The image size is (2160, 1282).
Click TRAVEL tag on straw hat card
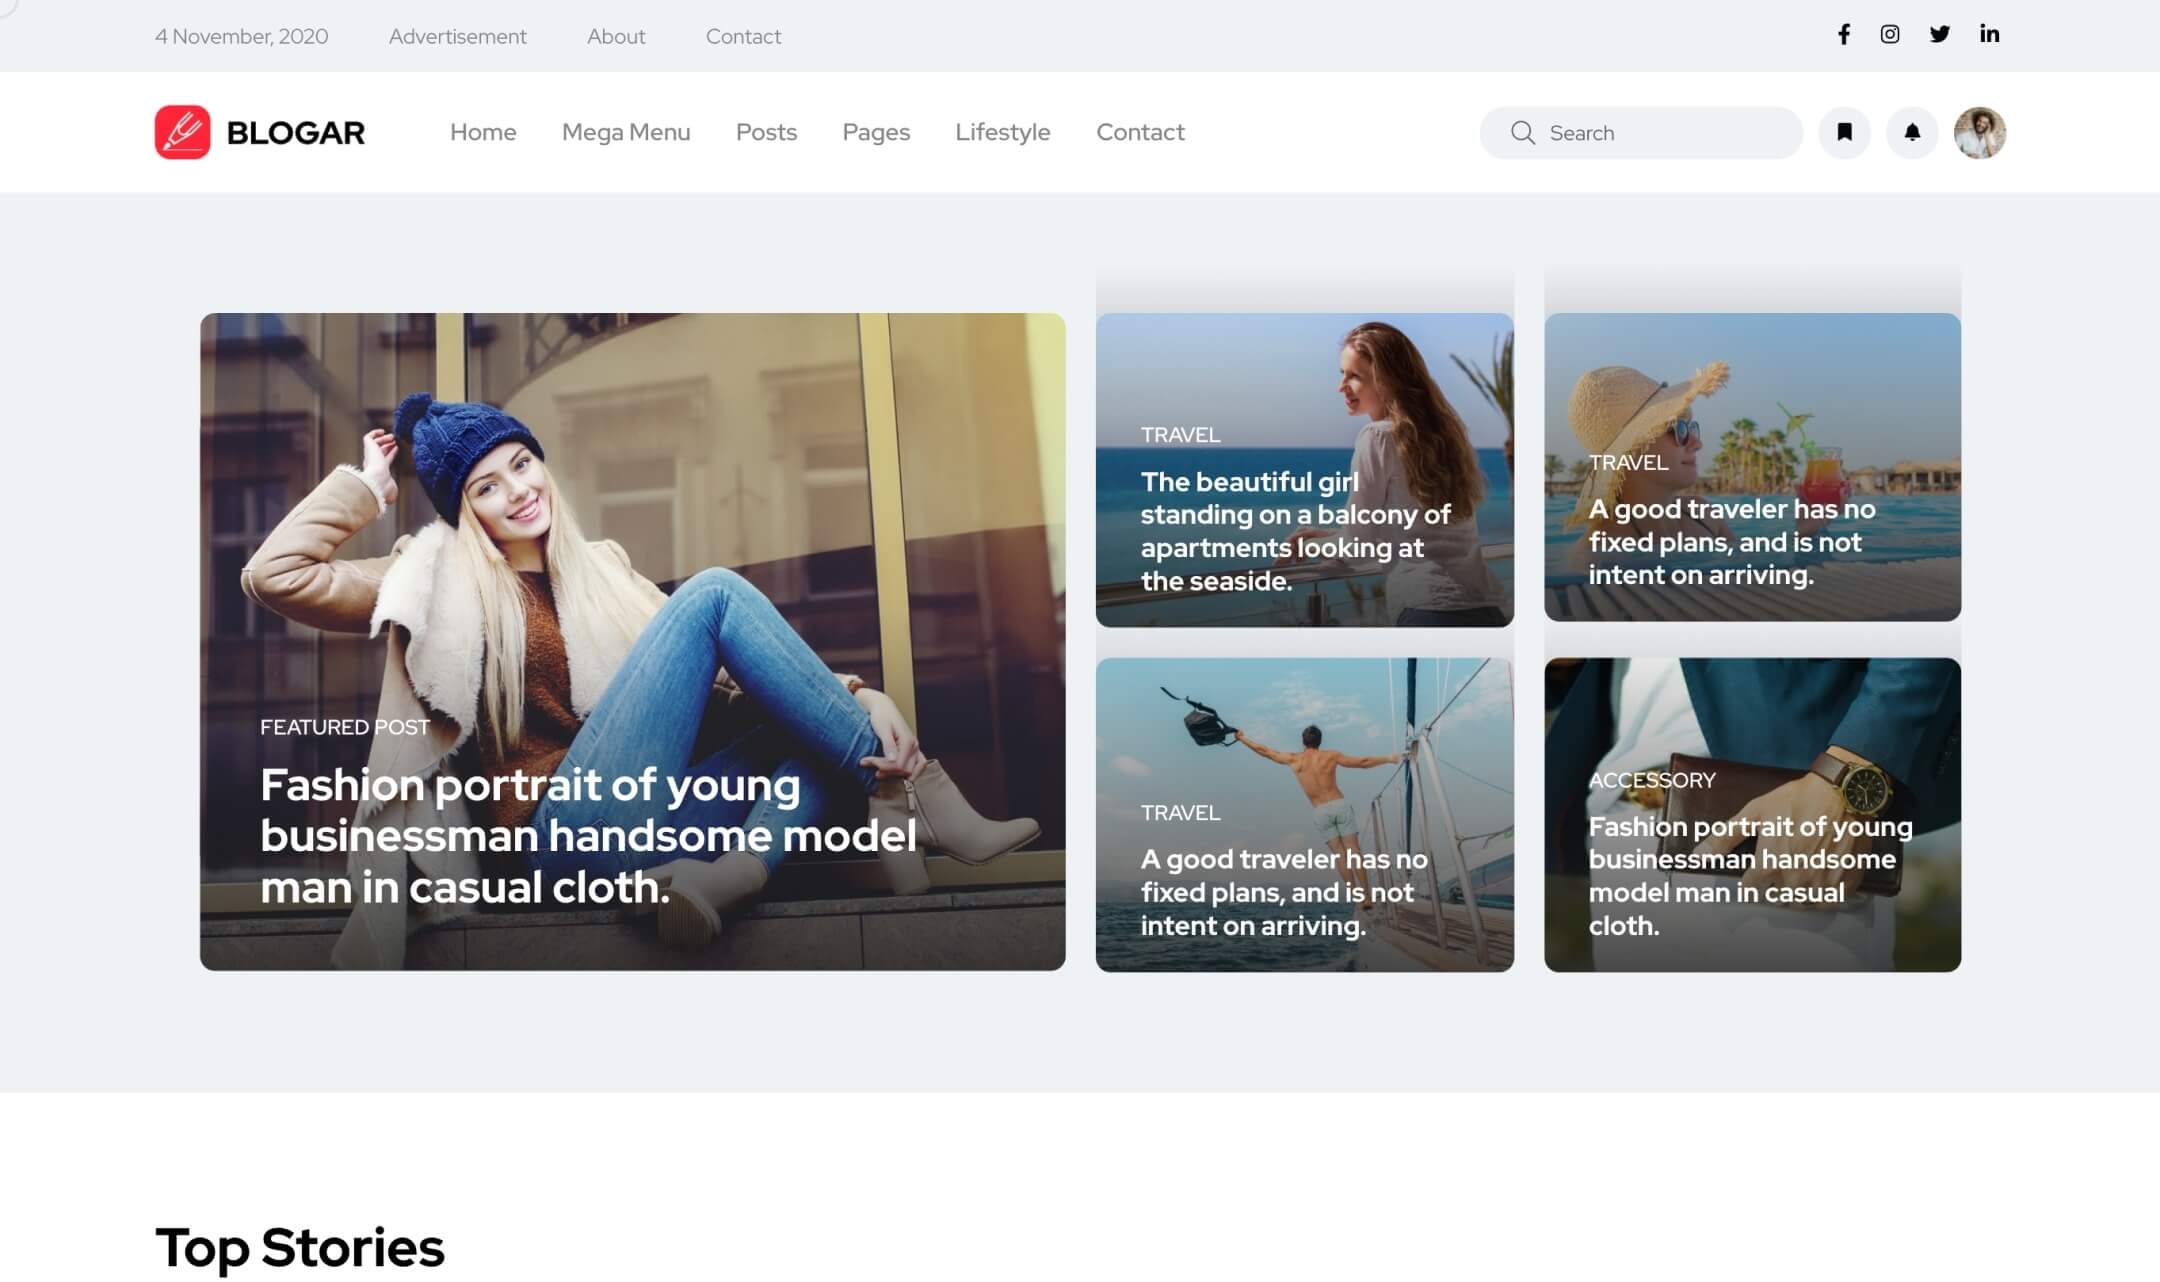(1628, 463)
